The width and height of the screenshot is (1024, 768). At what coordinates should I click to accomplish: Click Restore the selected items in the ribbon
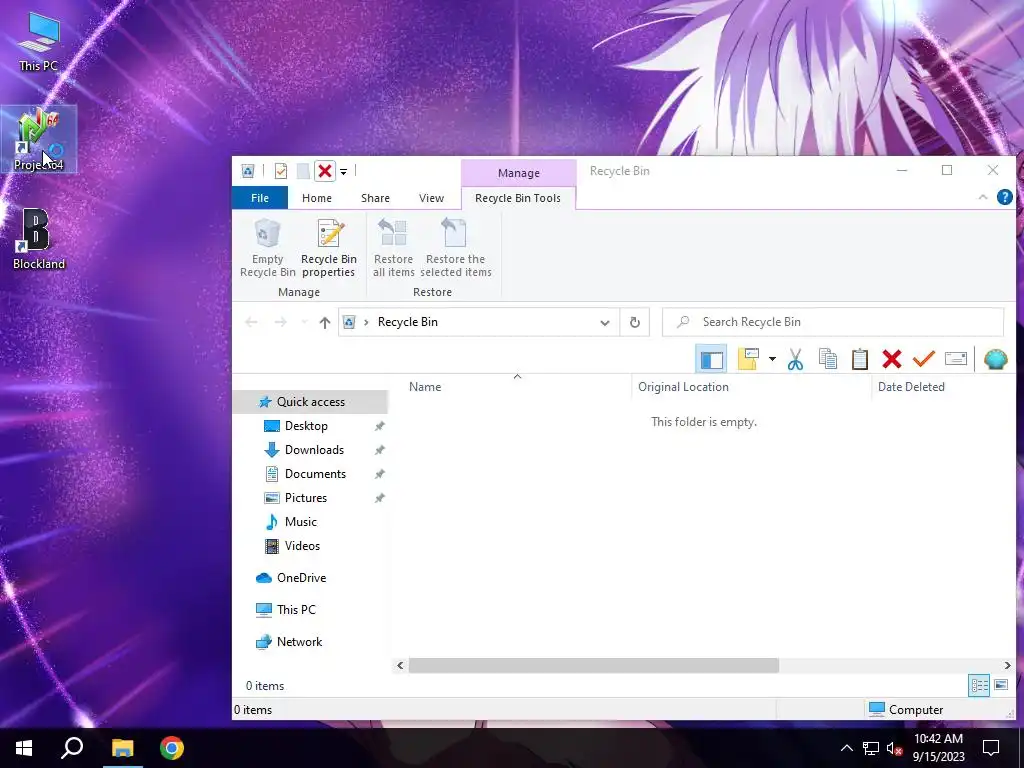pyautogui.click(x=455, y=248)
